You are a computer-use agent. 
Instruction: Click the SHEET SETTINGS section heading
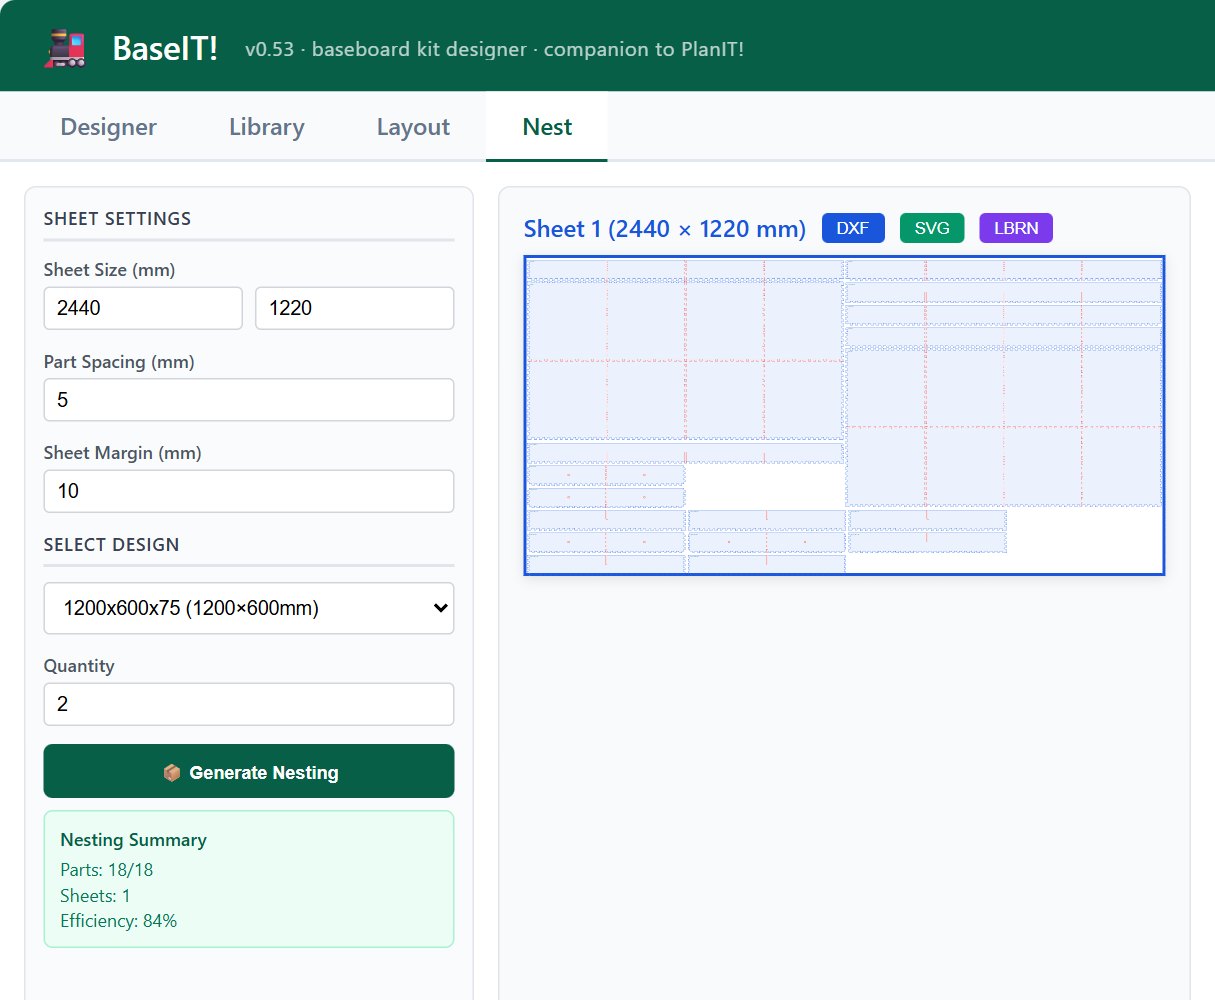(117, 219)
